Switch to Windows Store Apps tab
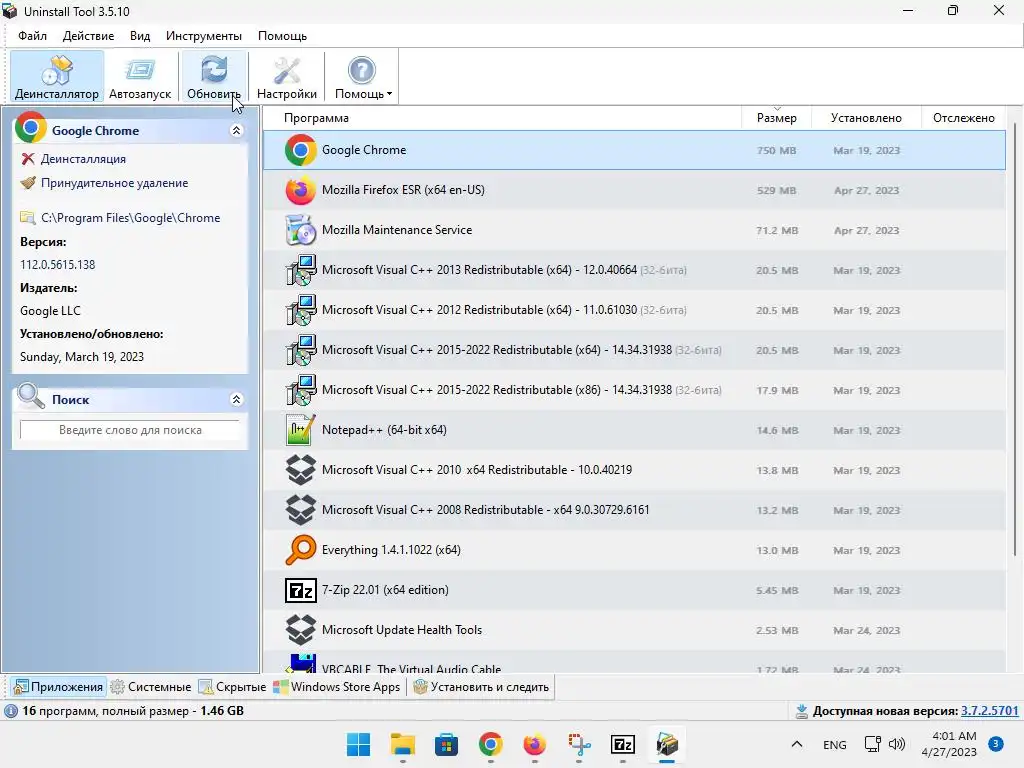This screenshot has width=1024, height=768. [337, 687]
